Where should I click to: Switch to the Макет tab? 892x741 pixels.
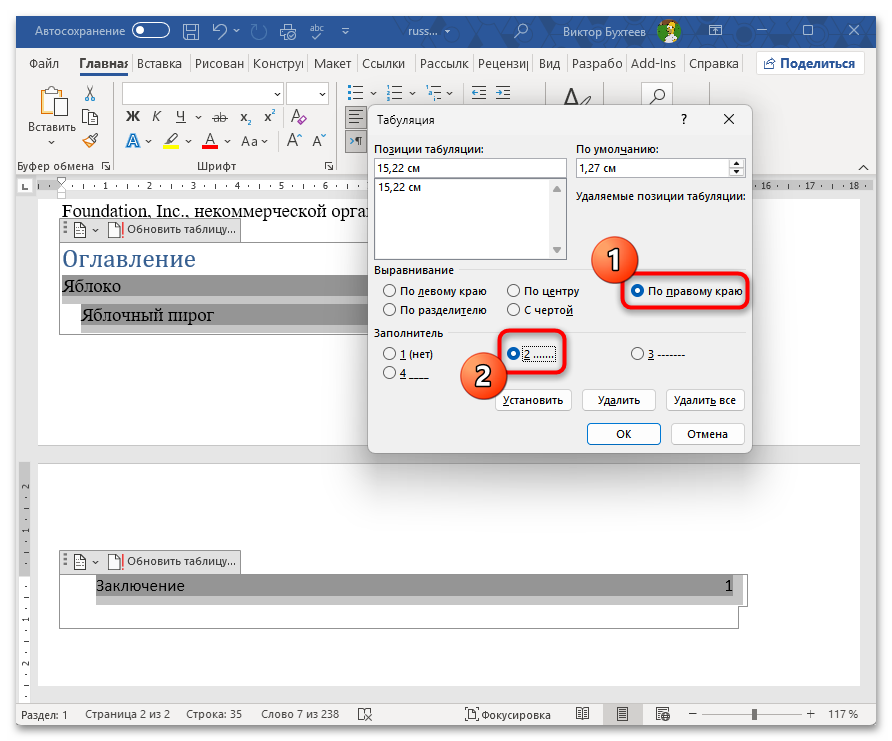pos(332,64)
